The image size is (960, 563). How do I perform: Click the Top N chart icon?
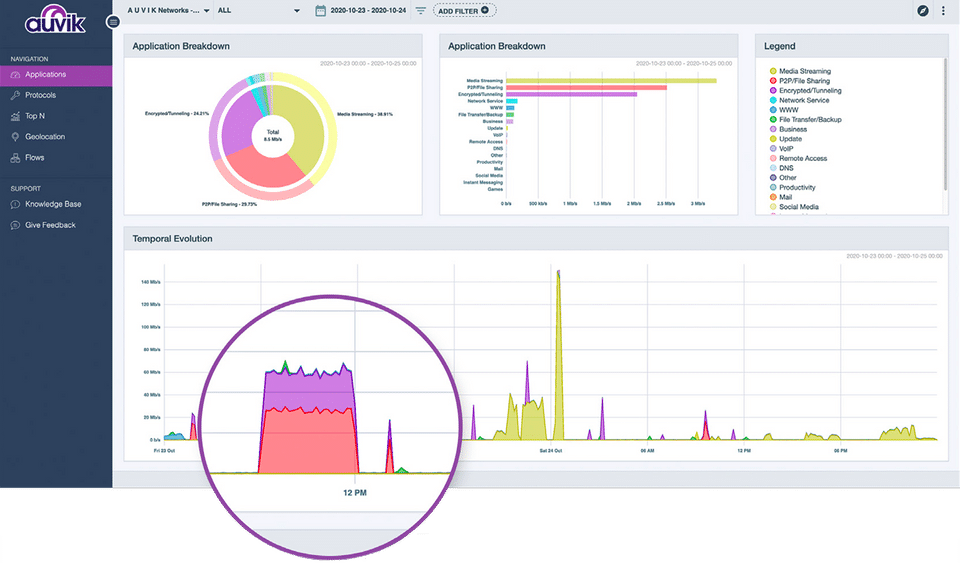16,116
